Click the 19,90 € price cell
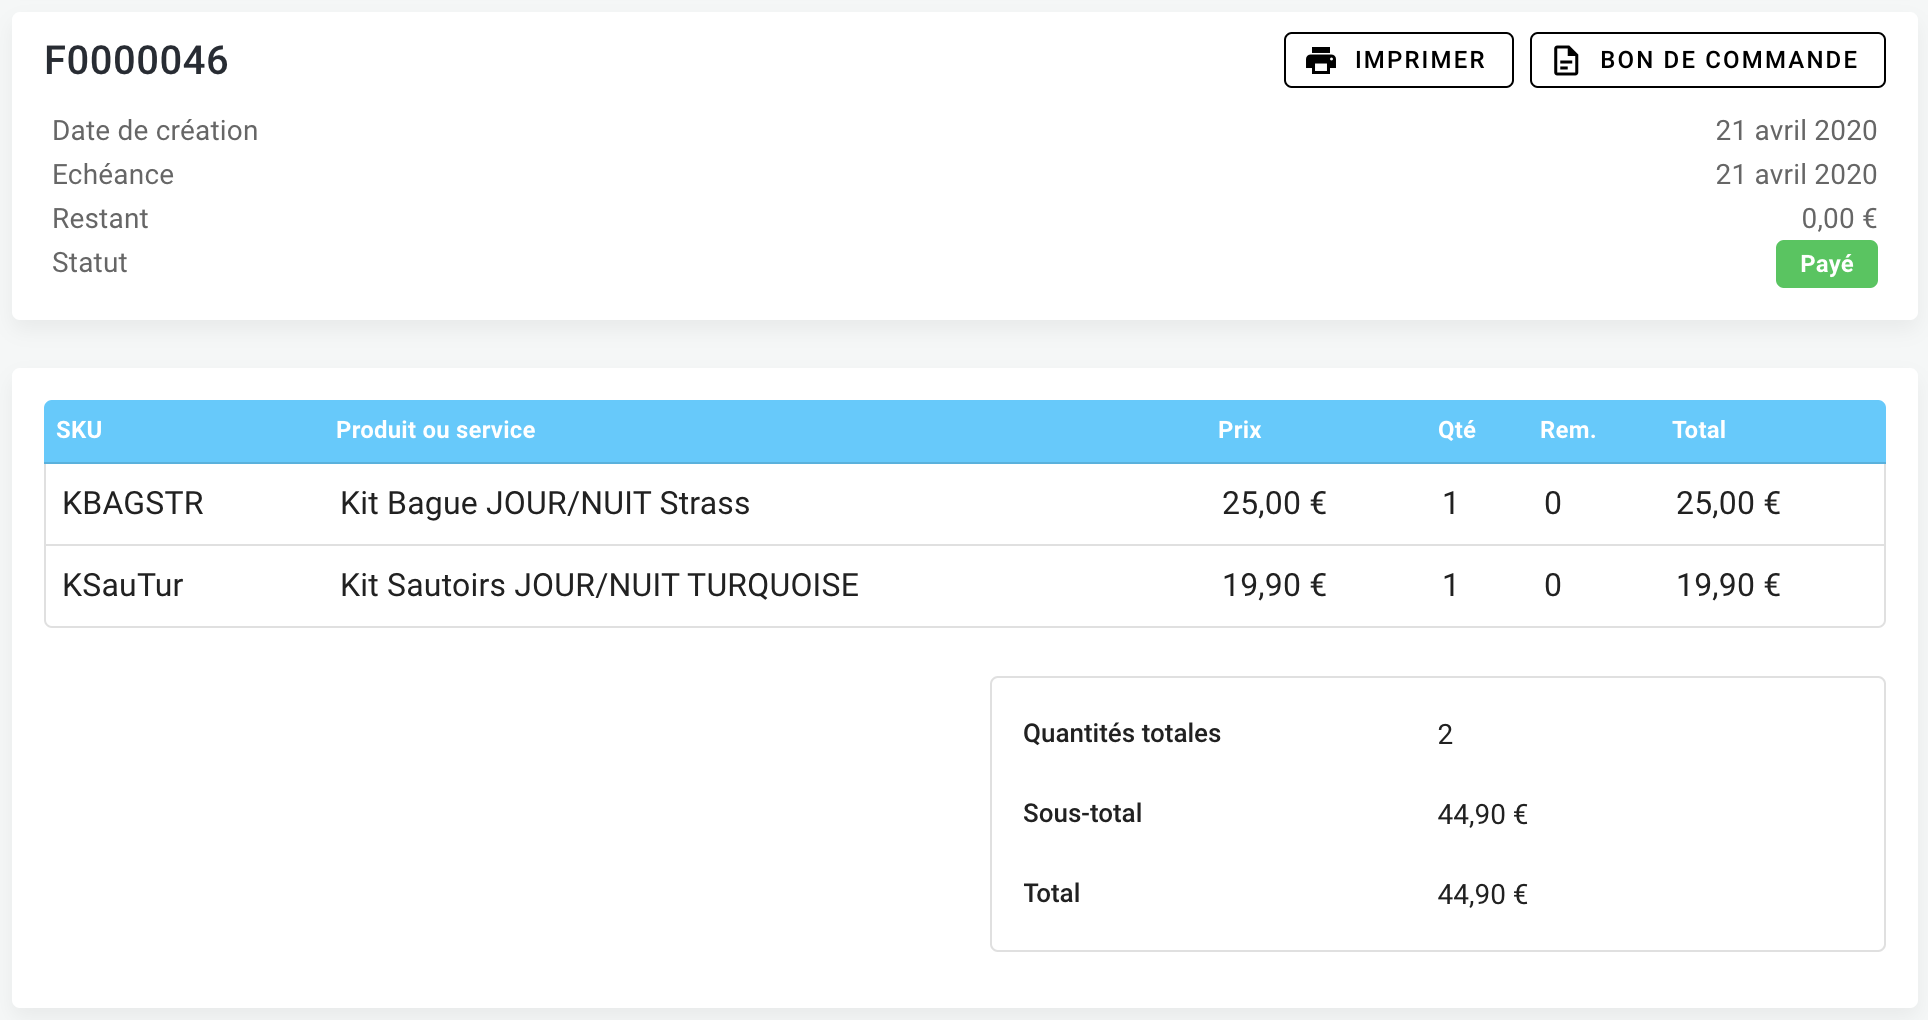The height and width of the screenshot is (1020, 1928). tap(1274, 585)
